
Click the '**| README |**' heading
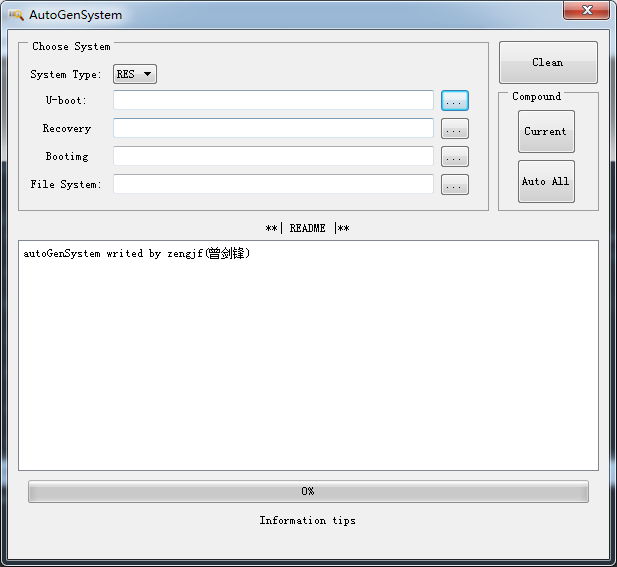click(307, 228)
